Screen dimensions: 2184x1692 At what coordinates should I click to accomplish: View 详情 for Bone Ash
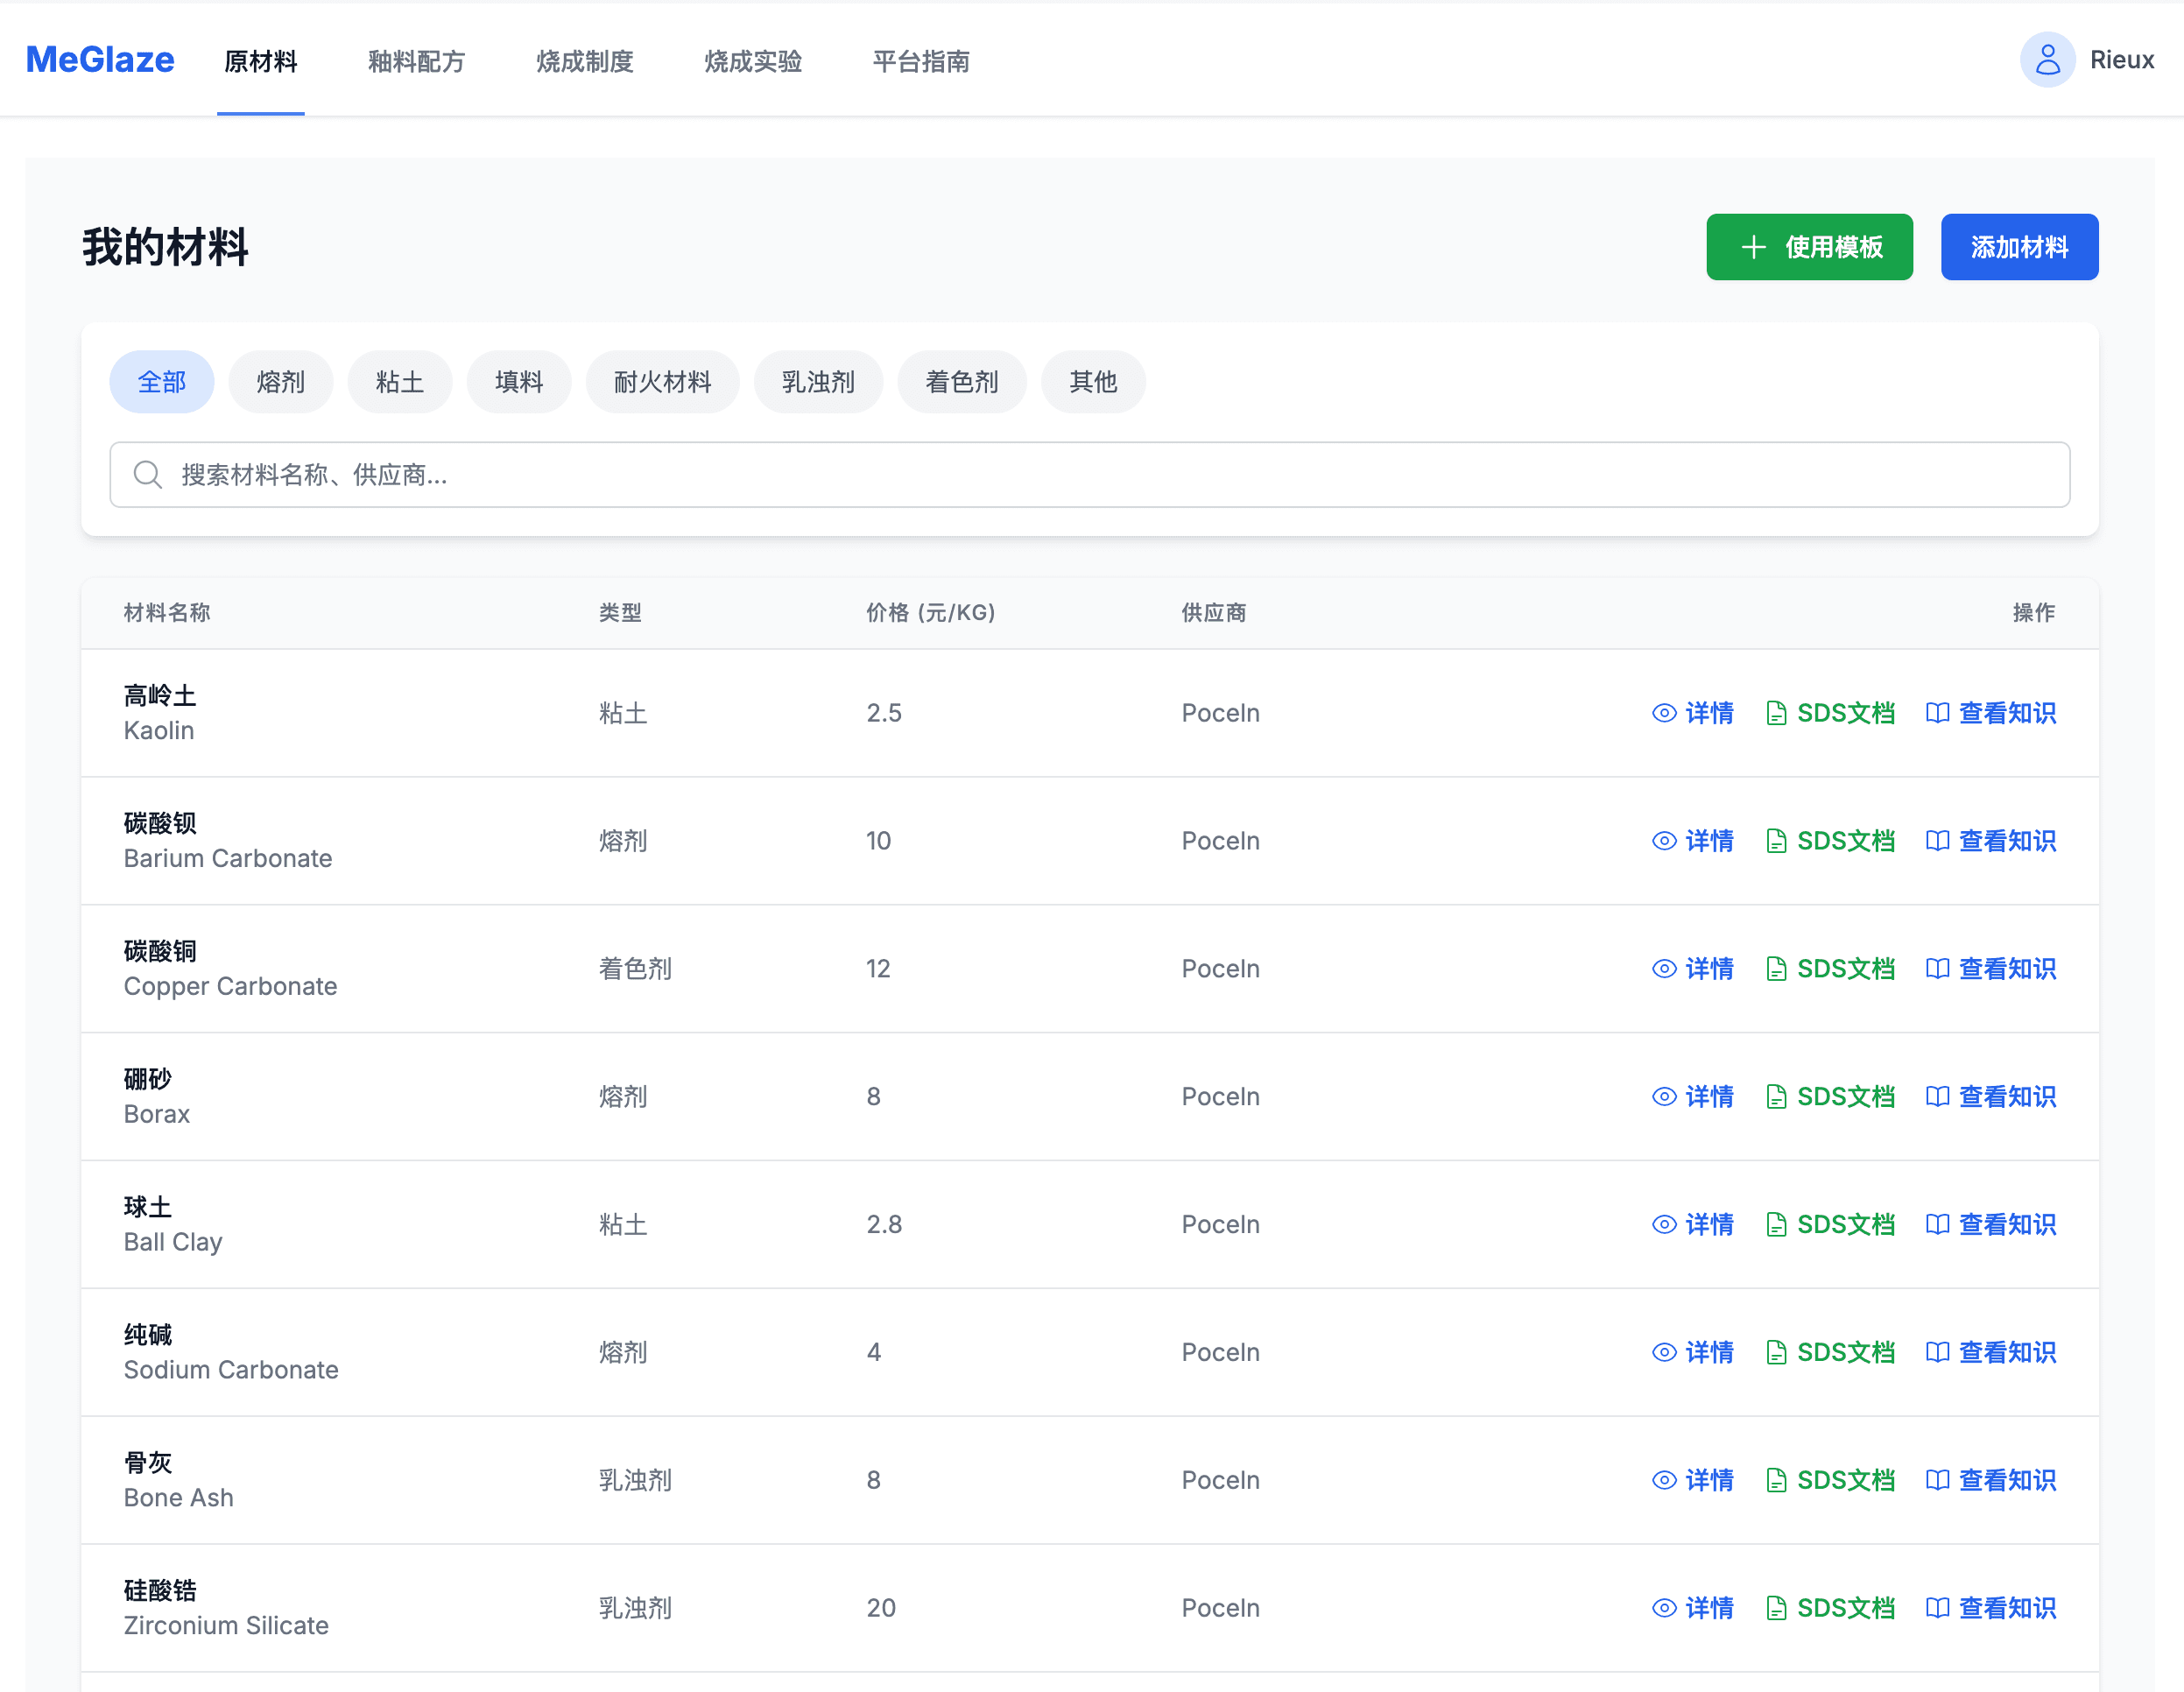click(x=1693, y=1481)
